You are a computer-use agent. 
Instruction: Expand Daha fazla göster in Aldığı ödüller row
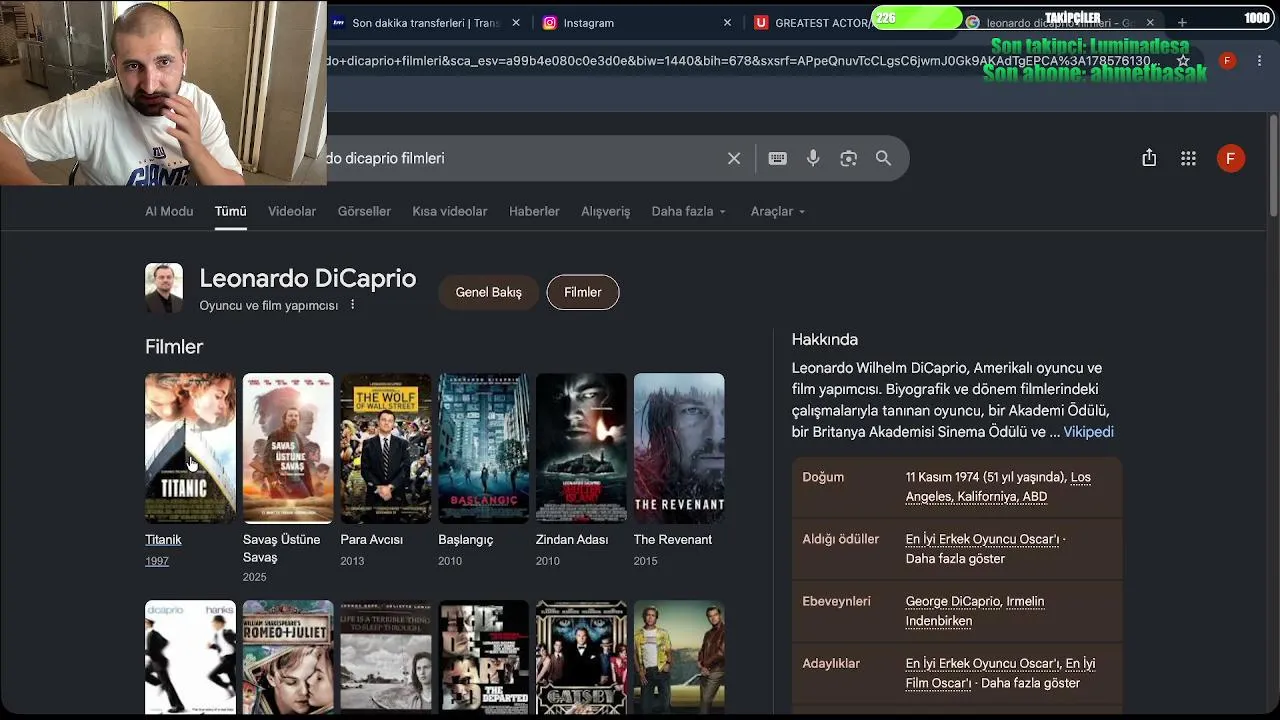click(x=955, y=558)
